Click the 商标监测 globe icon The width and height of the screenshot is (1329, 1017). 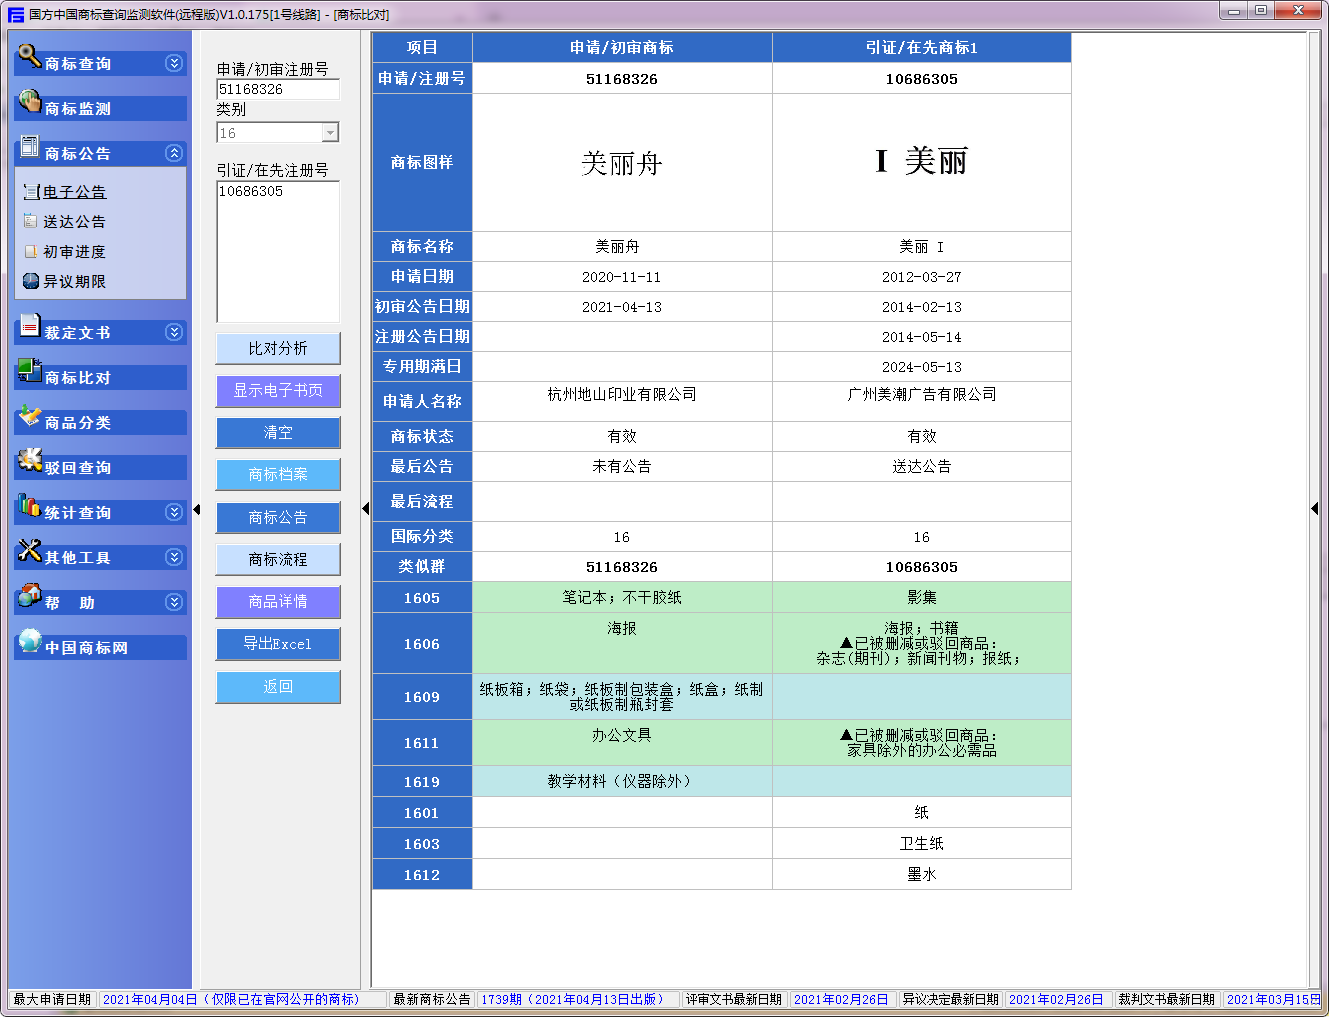click(29, 101)
